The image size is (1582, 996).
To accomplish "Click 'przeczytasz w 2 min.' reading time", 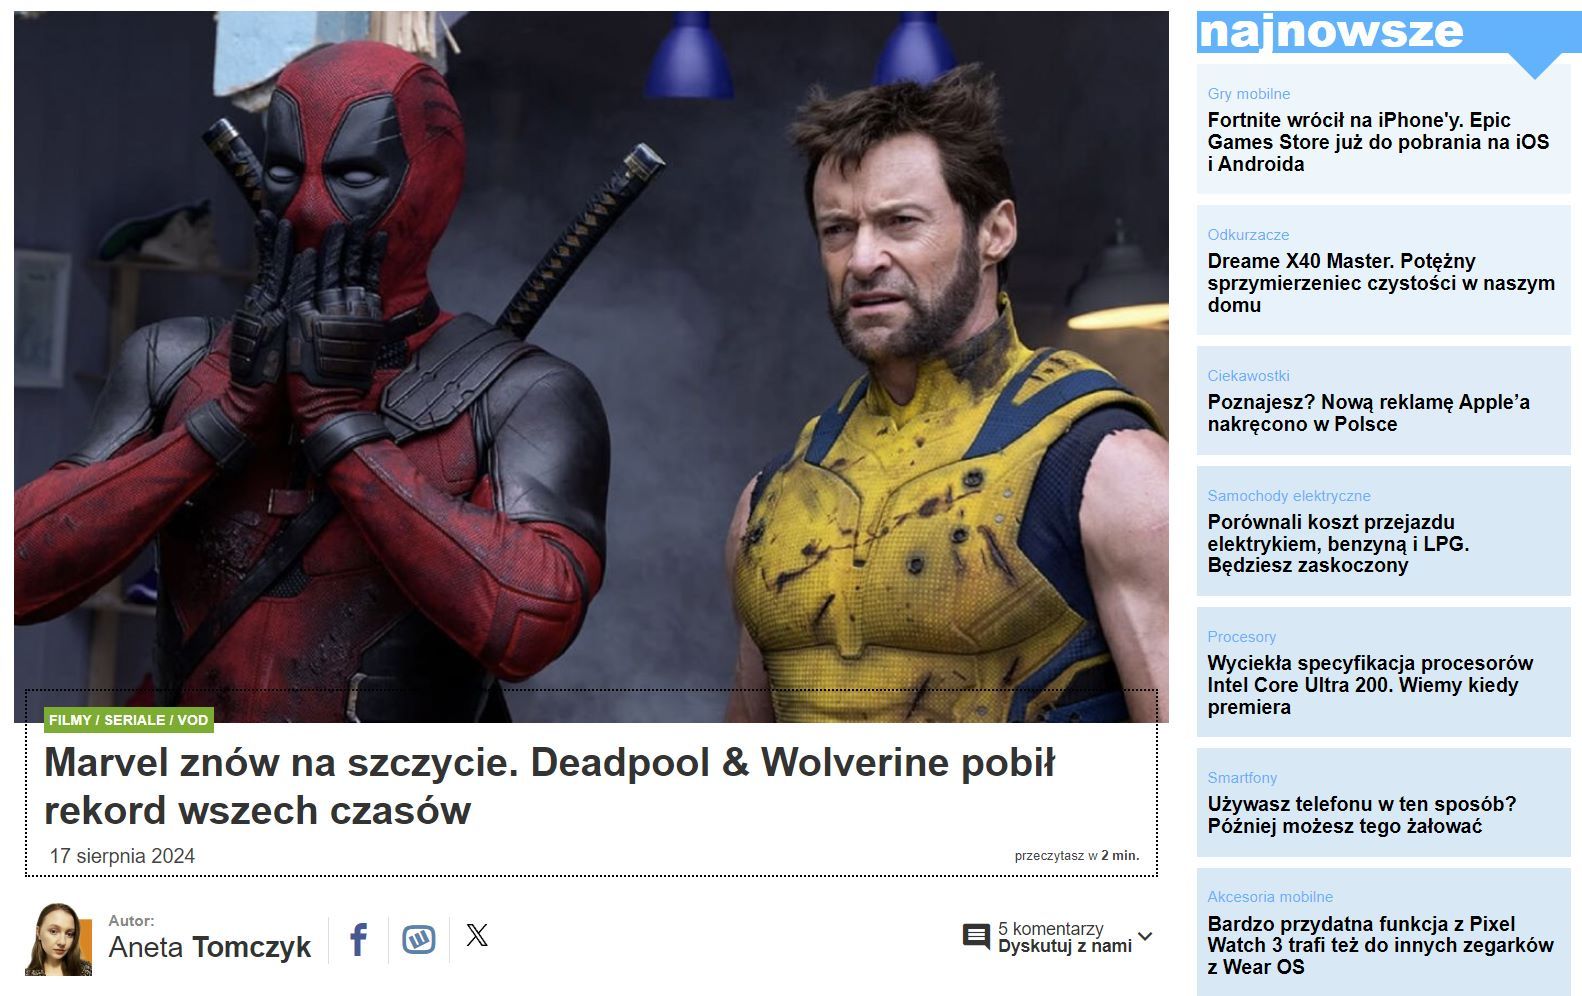I will pos(1076,856).
